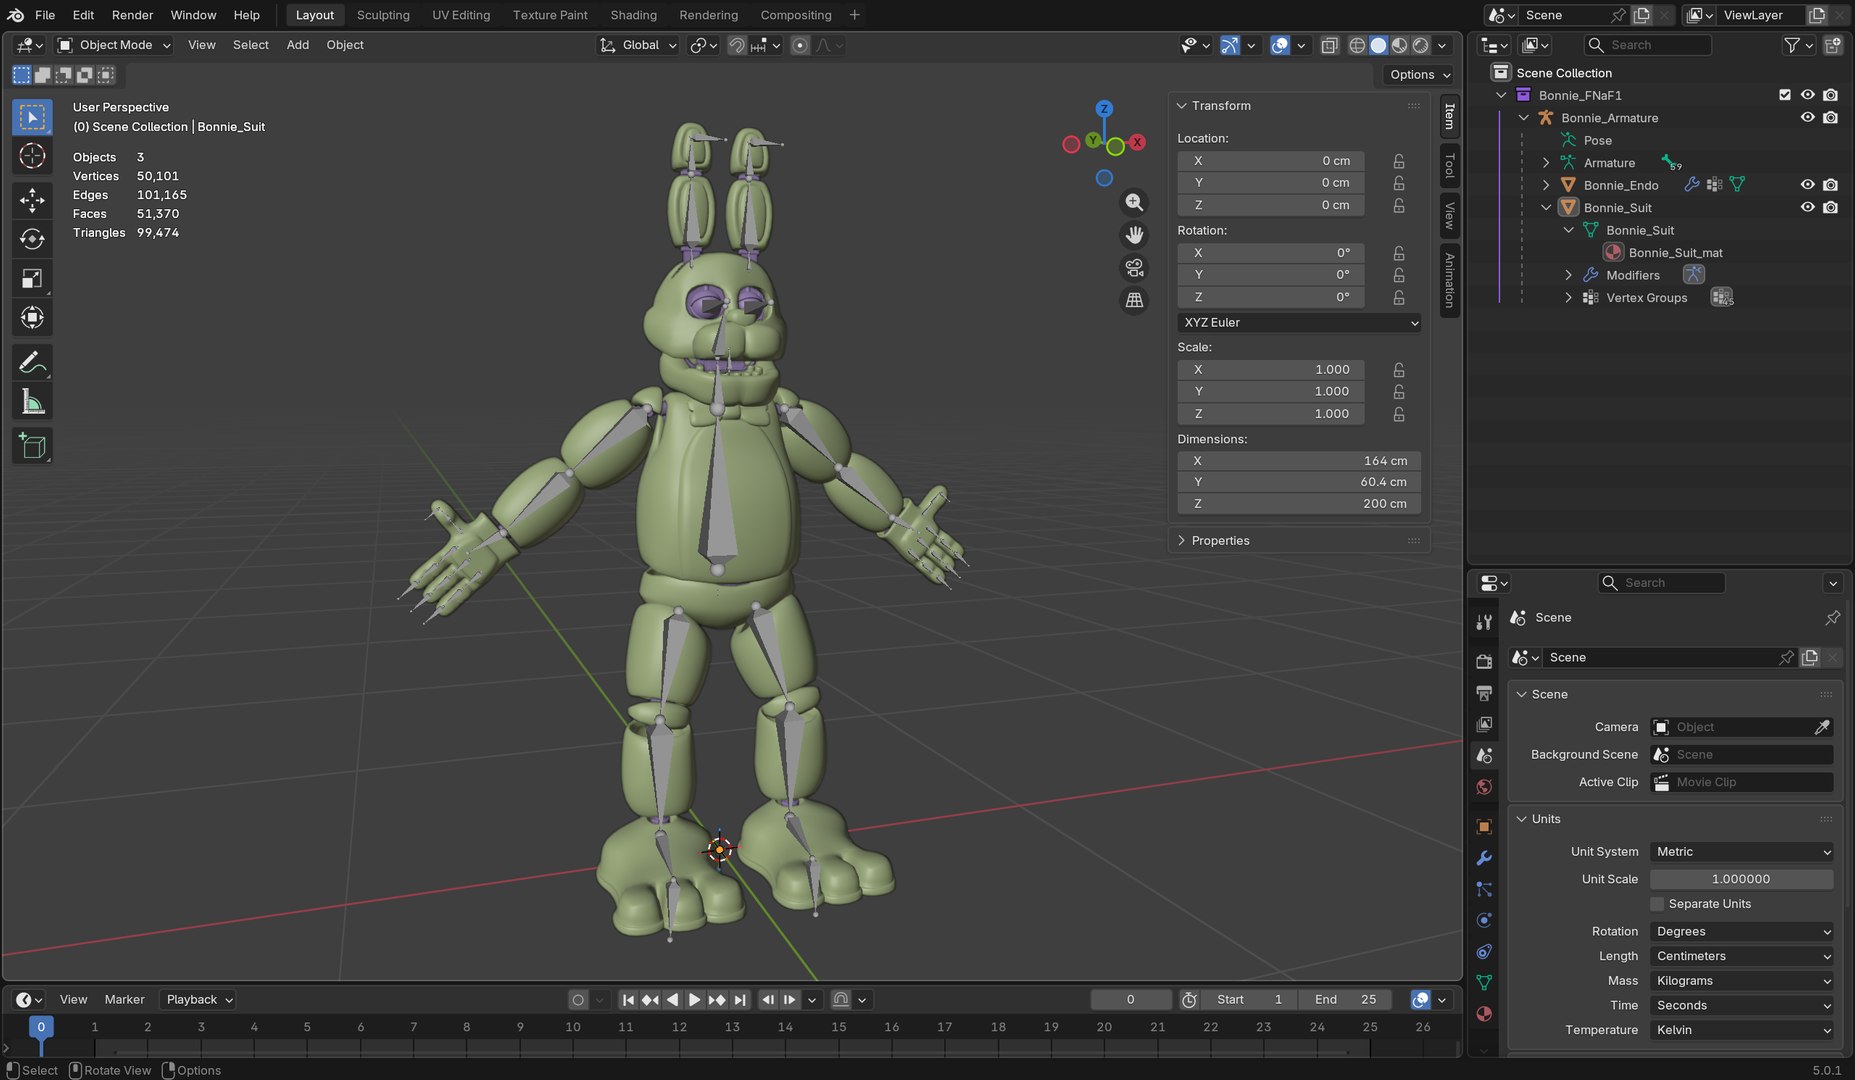Switch perspective/orthographic grid icon
1855x1080 pixels.
pos(1134,300)
